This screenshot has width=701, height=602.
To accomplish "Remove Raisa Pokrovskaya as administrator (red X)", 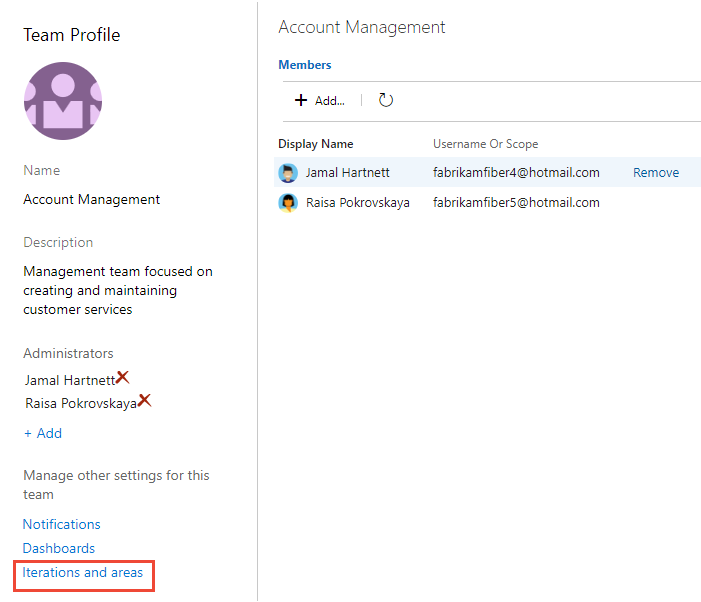I will click(144, 400).
